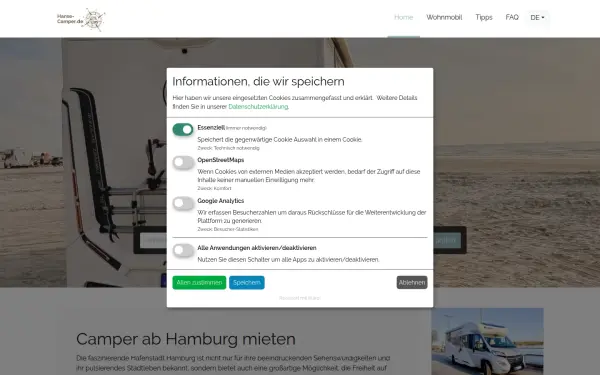
Task: Open the Home menu item
Action: (403, 17)
